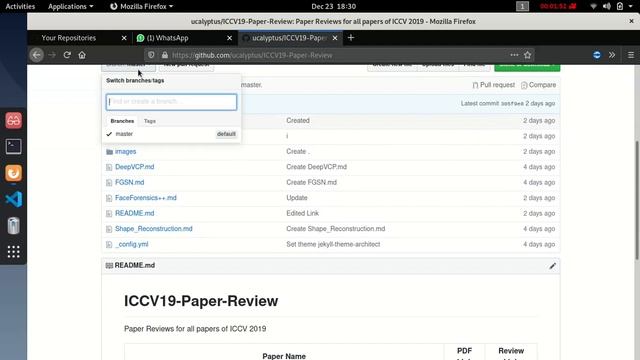Click the padlock site security icon
The height and width of the screenshot is (360, 640).
point(164,55)
